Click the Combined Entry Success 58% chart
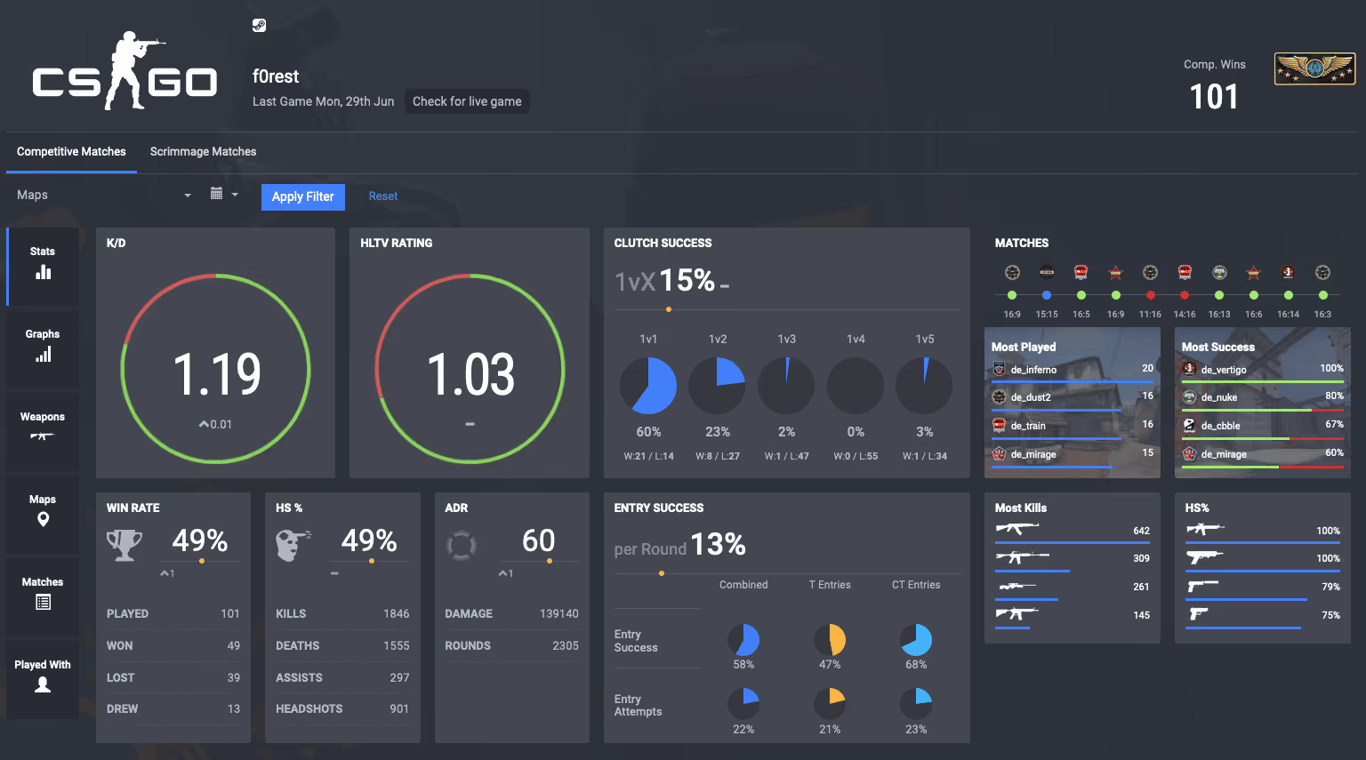The height and width of the screenshot is (760, 1366). click(x=743, y=640)
